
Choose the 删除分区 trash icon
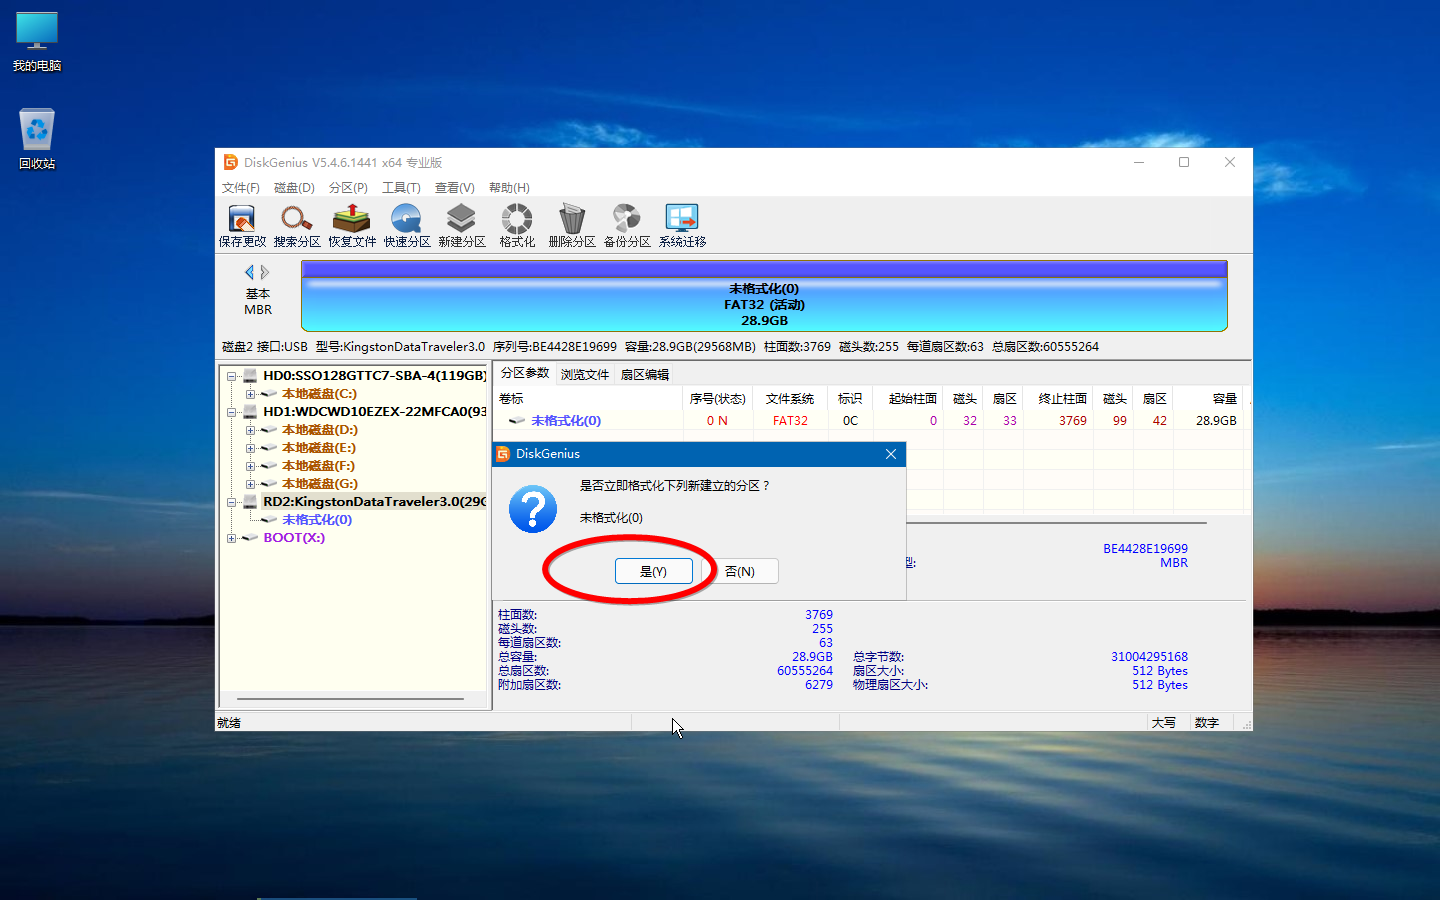(572, 226)
